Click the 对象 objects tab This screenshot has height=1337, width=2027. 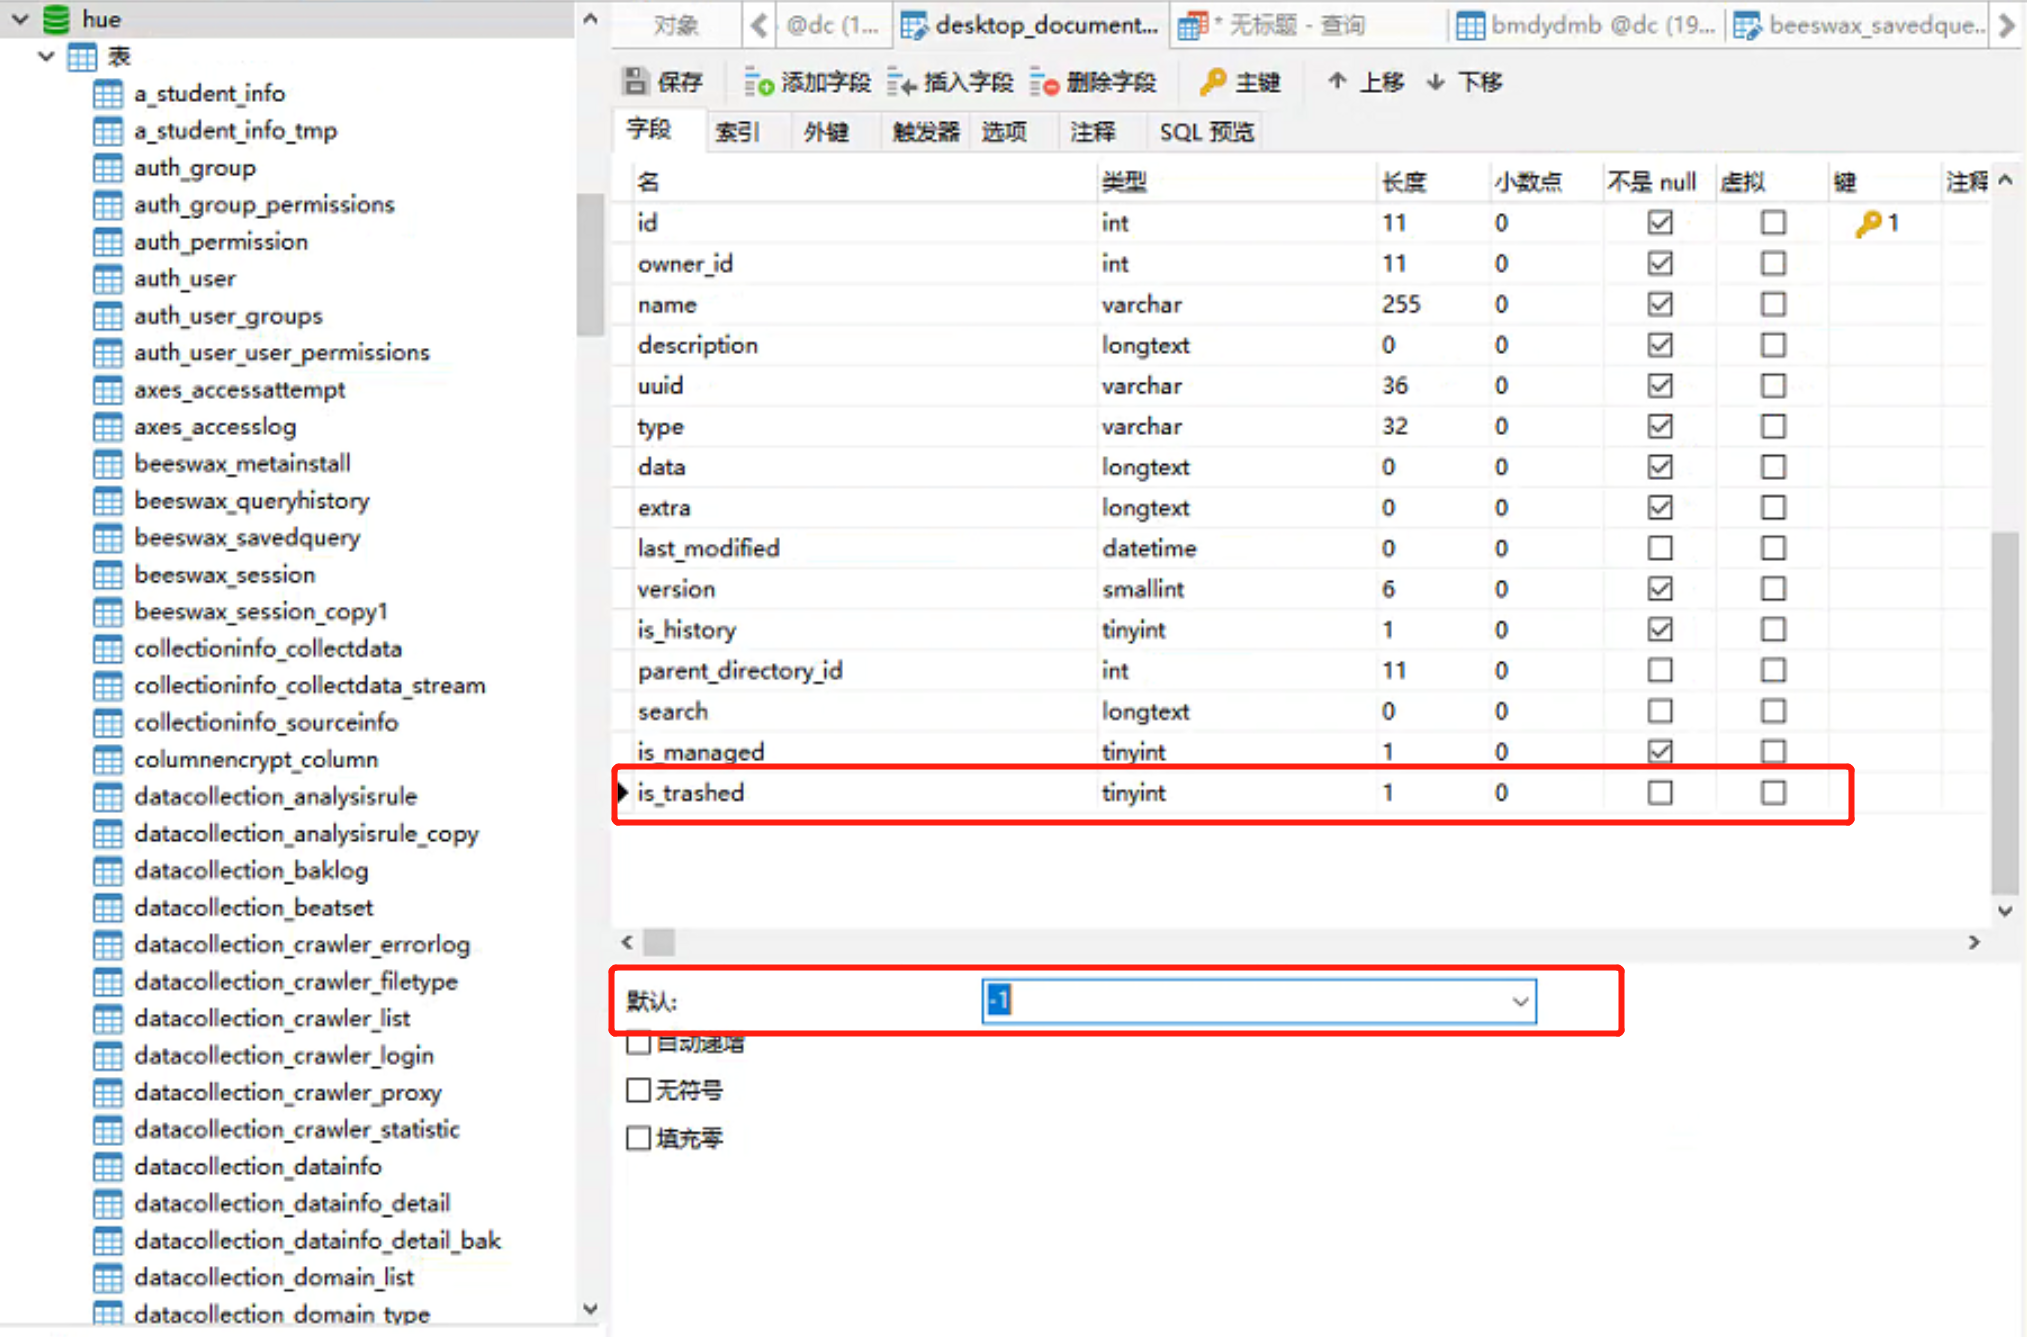[x=676, y=24]
